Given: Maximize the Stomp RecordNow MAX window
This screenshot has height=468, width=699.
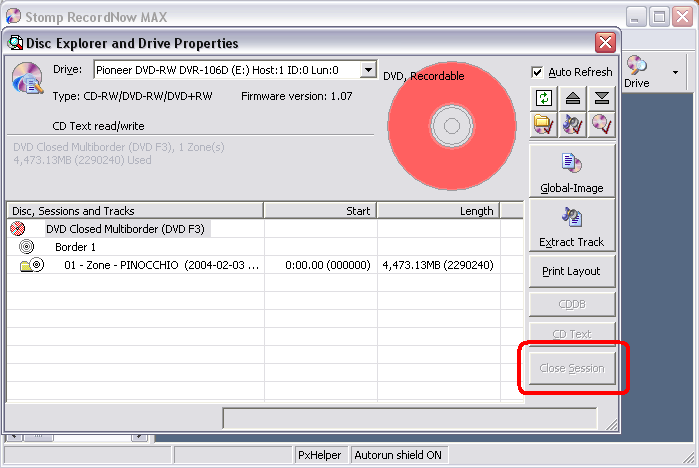Looking at the screenshot, I should point(659,17).
